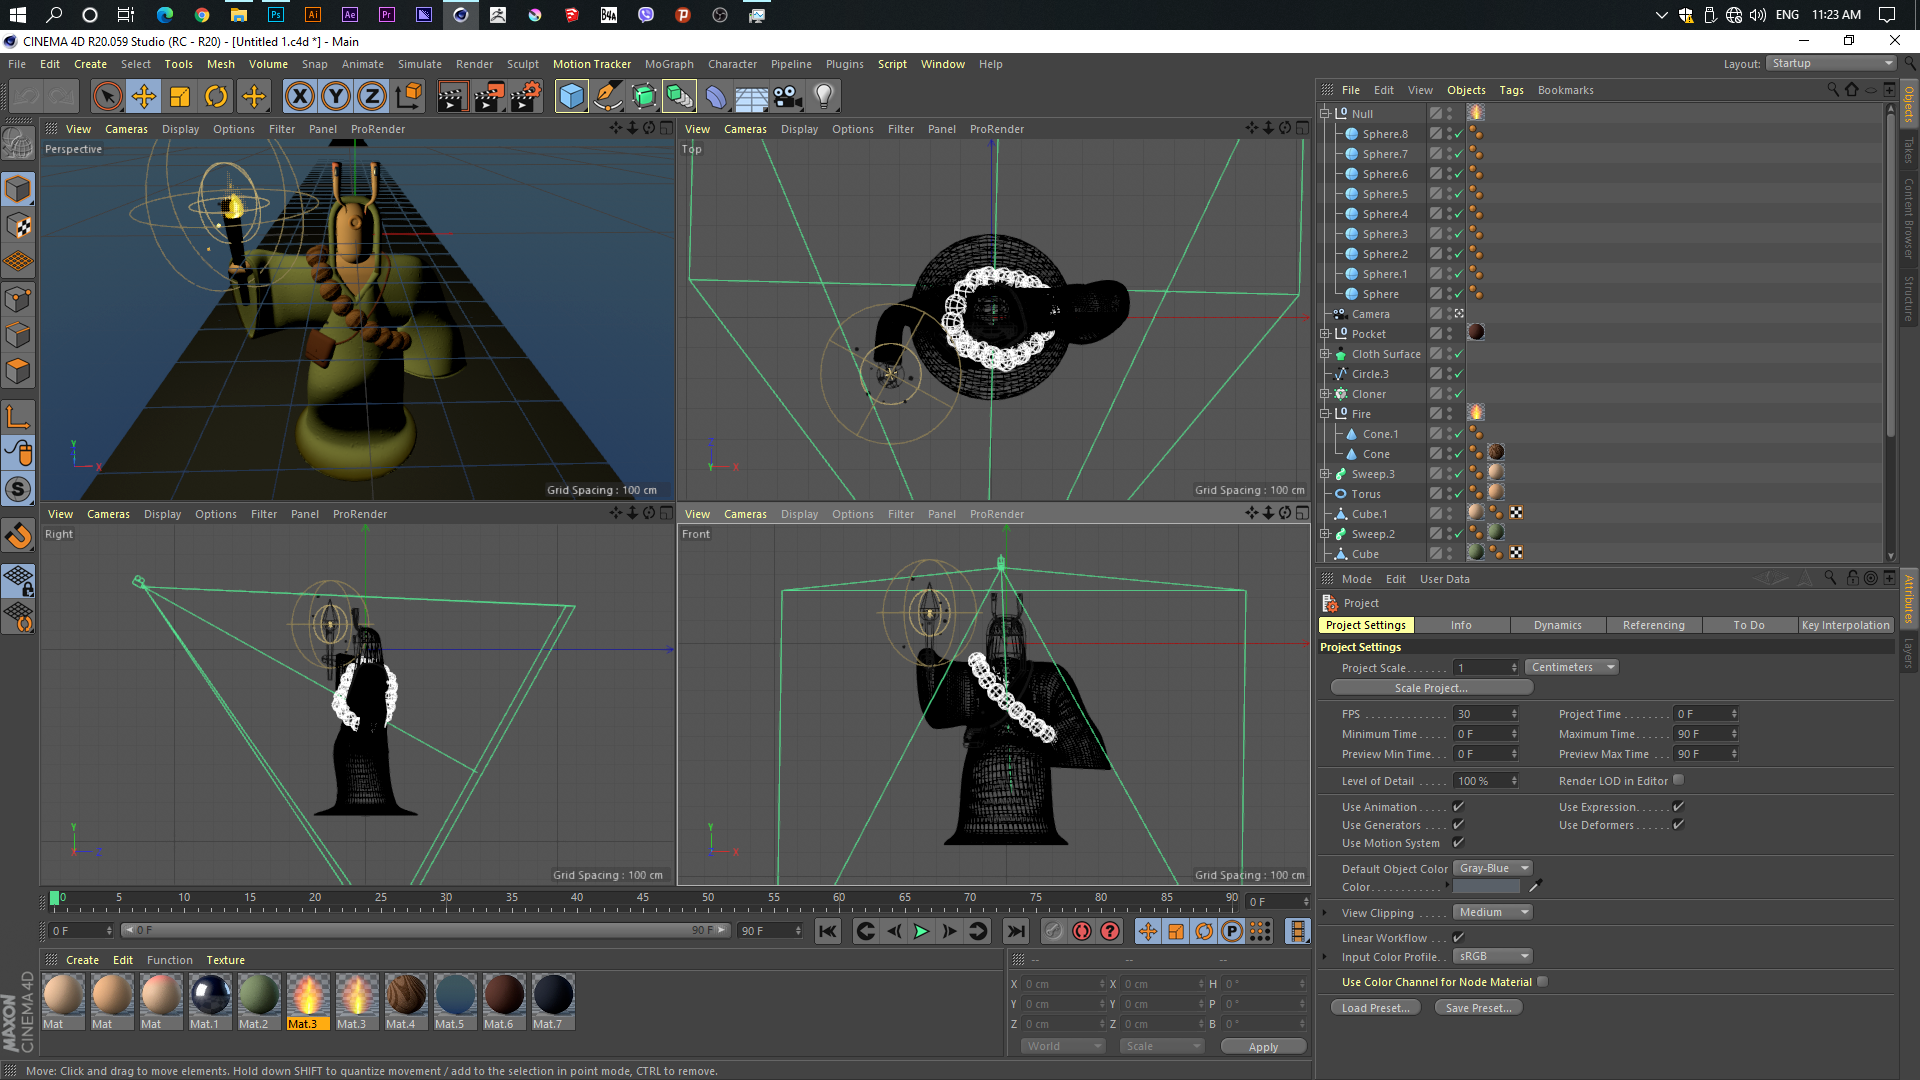Click the Light object bulb icon
Image resolution: width=1920 pixels, height=1080 pixels.
click(x=823, y=96)
